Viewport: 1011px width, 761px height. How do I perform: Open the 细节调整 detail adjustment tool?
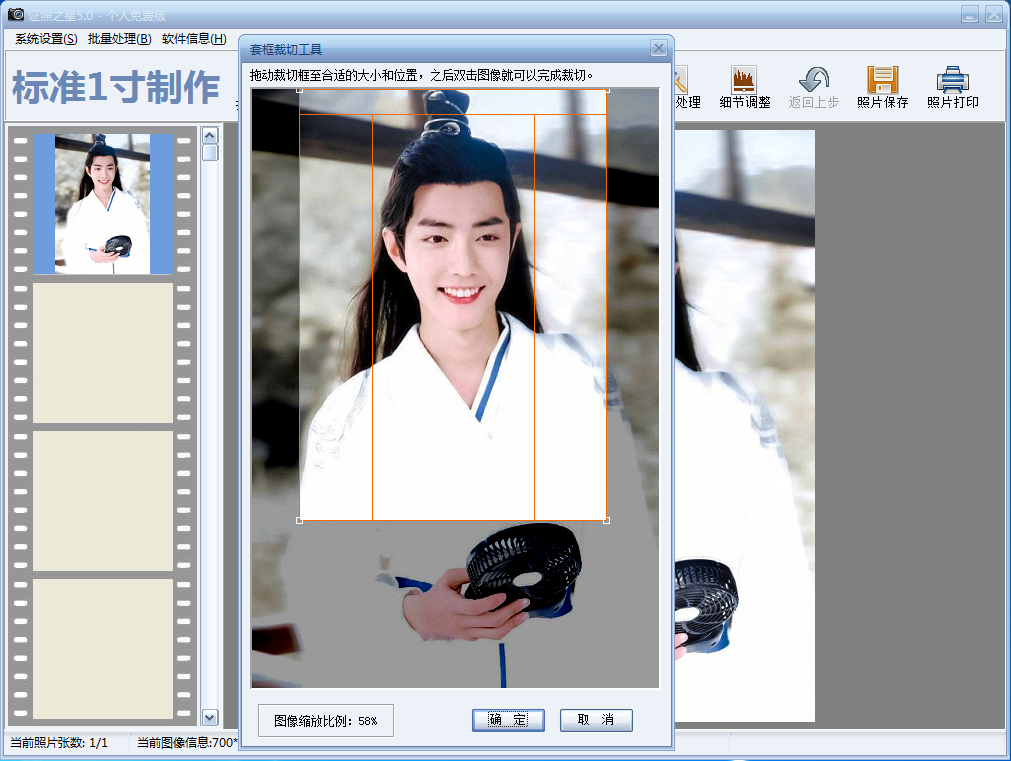(744, 81)
